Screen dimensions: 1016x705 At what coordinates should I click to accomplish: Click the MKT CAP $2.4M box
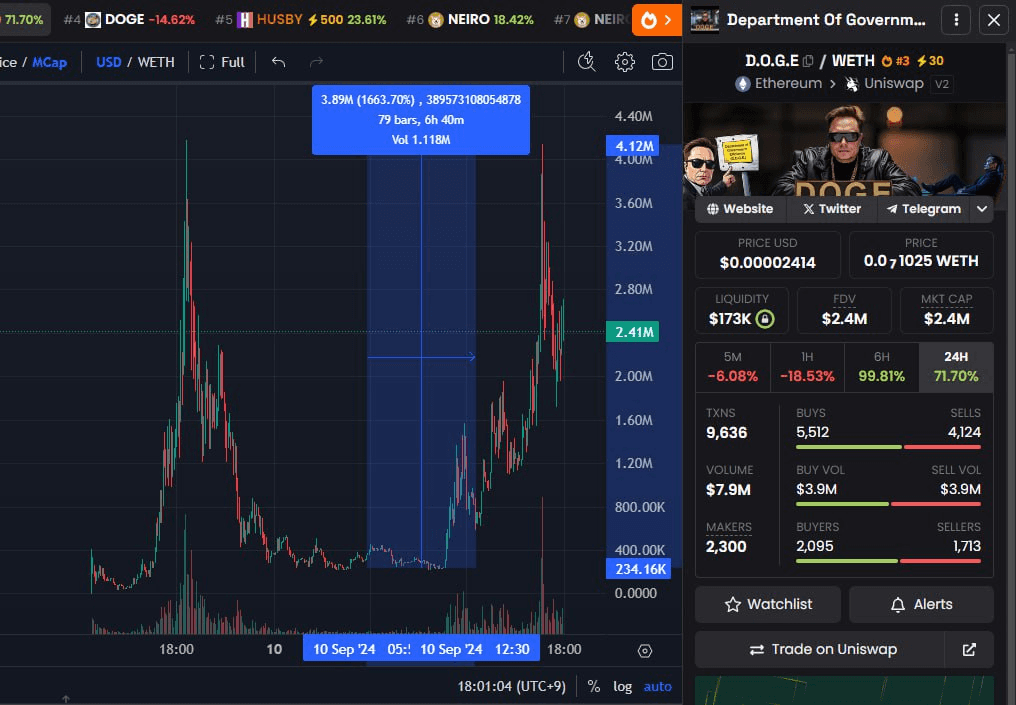click(x=947, y=310)
